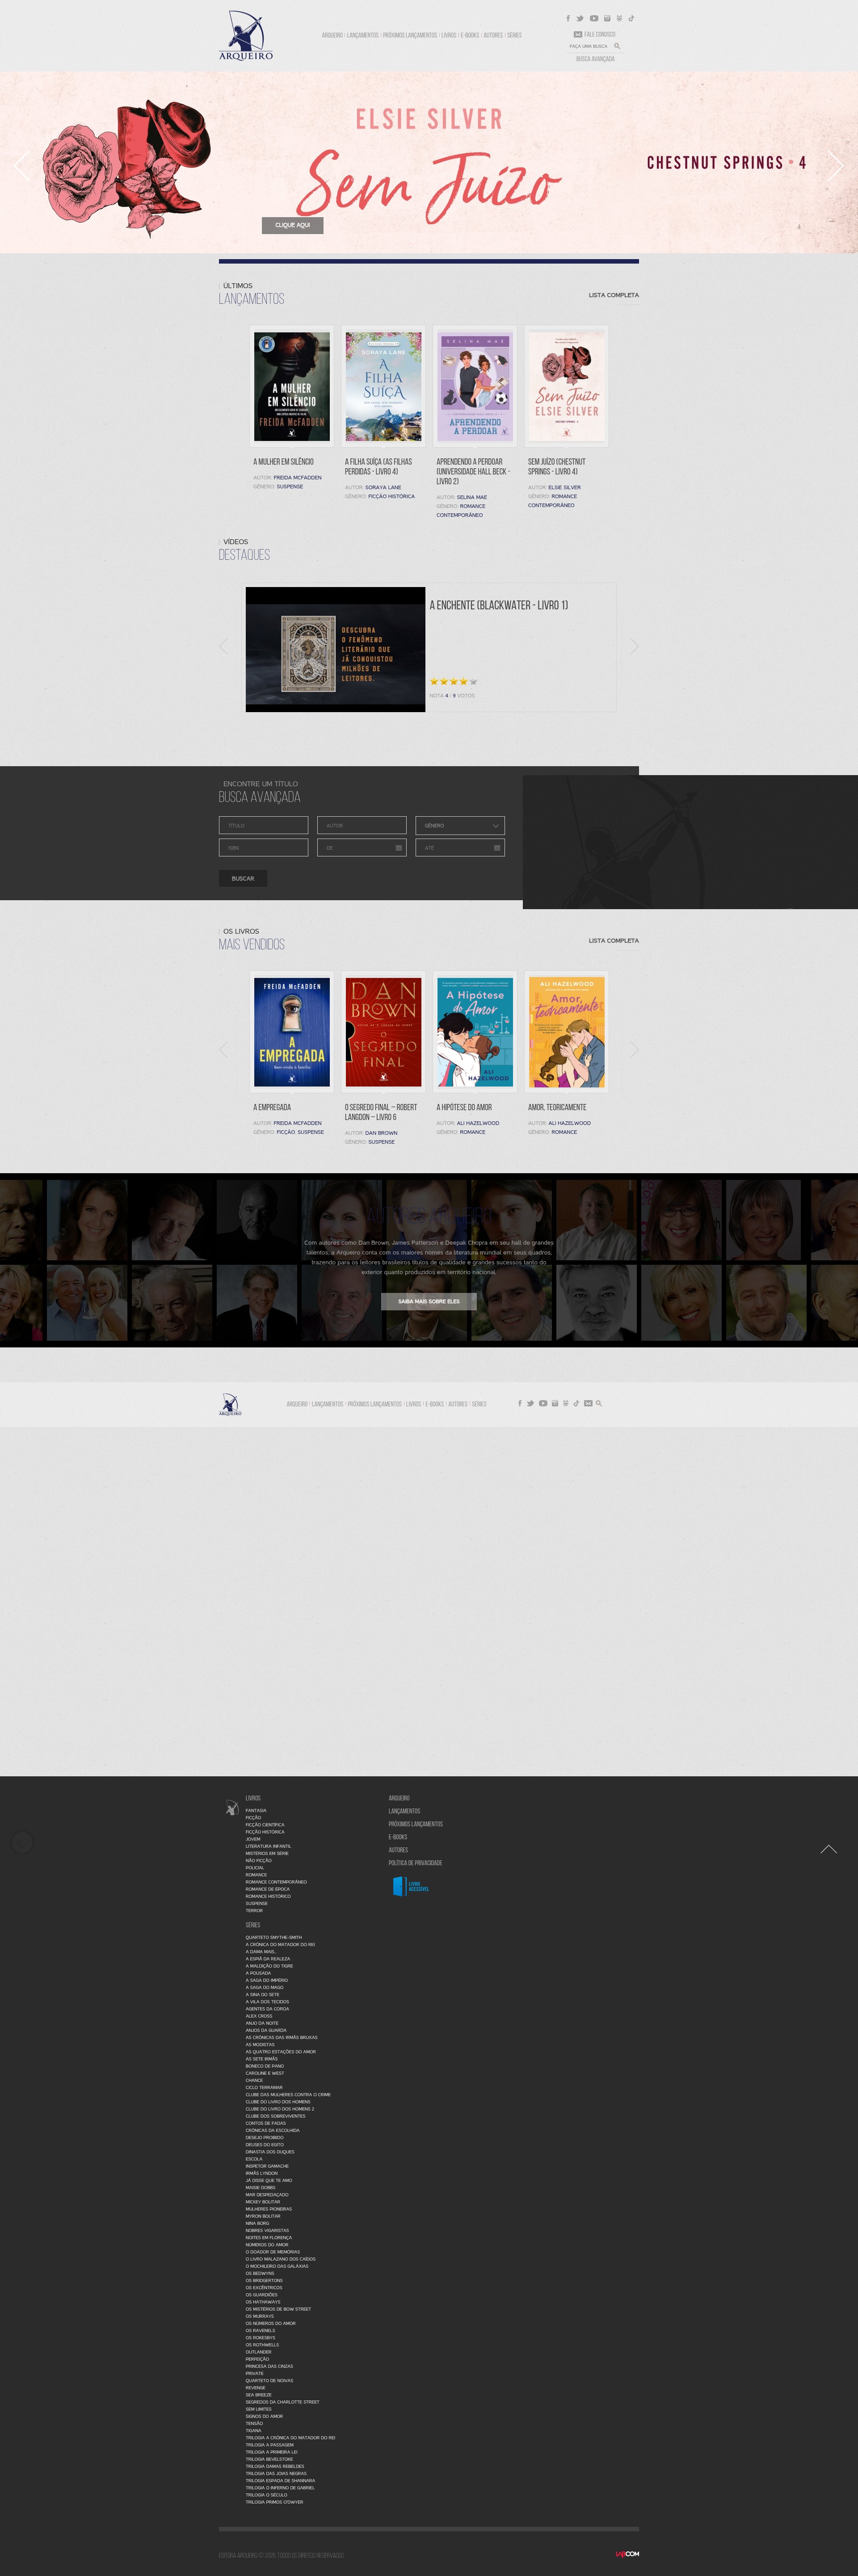
Task: Open Séries in the top menu
Action: [x=514, y=35]
